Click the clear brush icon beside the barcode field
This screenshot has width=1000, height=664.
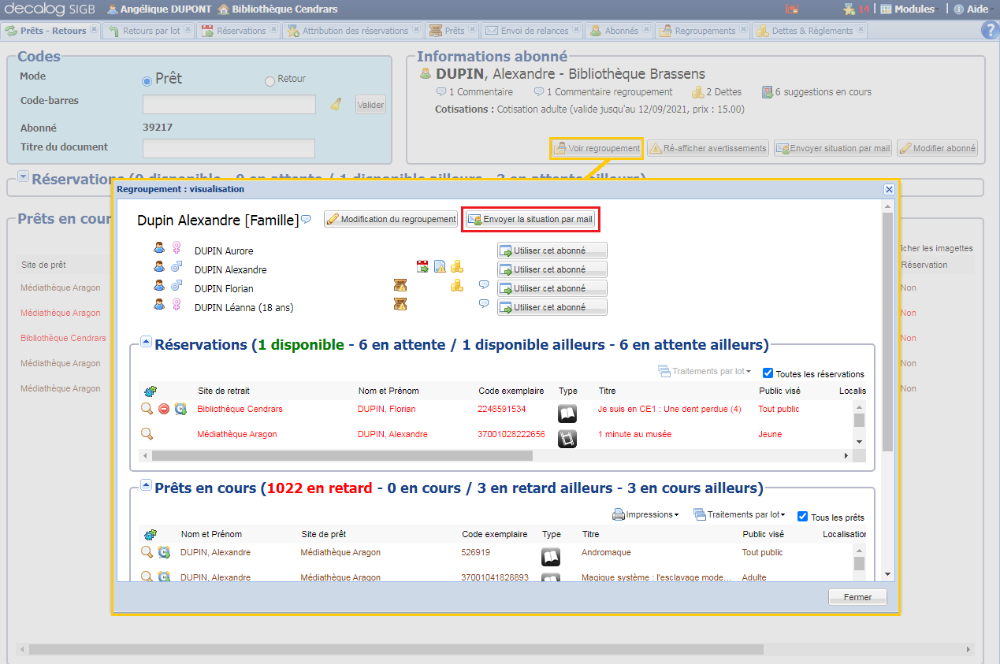click(x=336, y=103)
